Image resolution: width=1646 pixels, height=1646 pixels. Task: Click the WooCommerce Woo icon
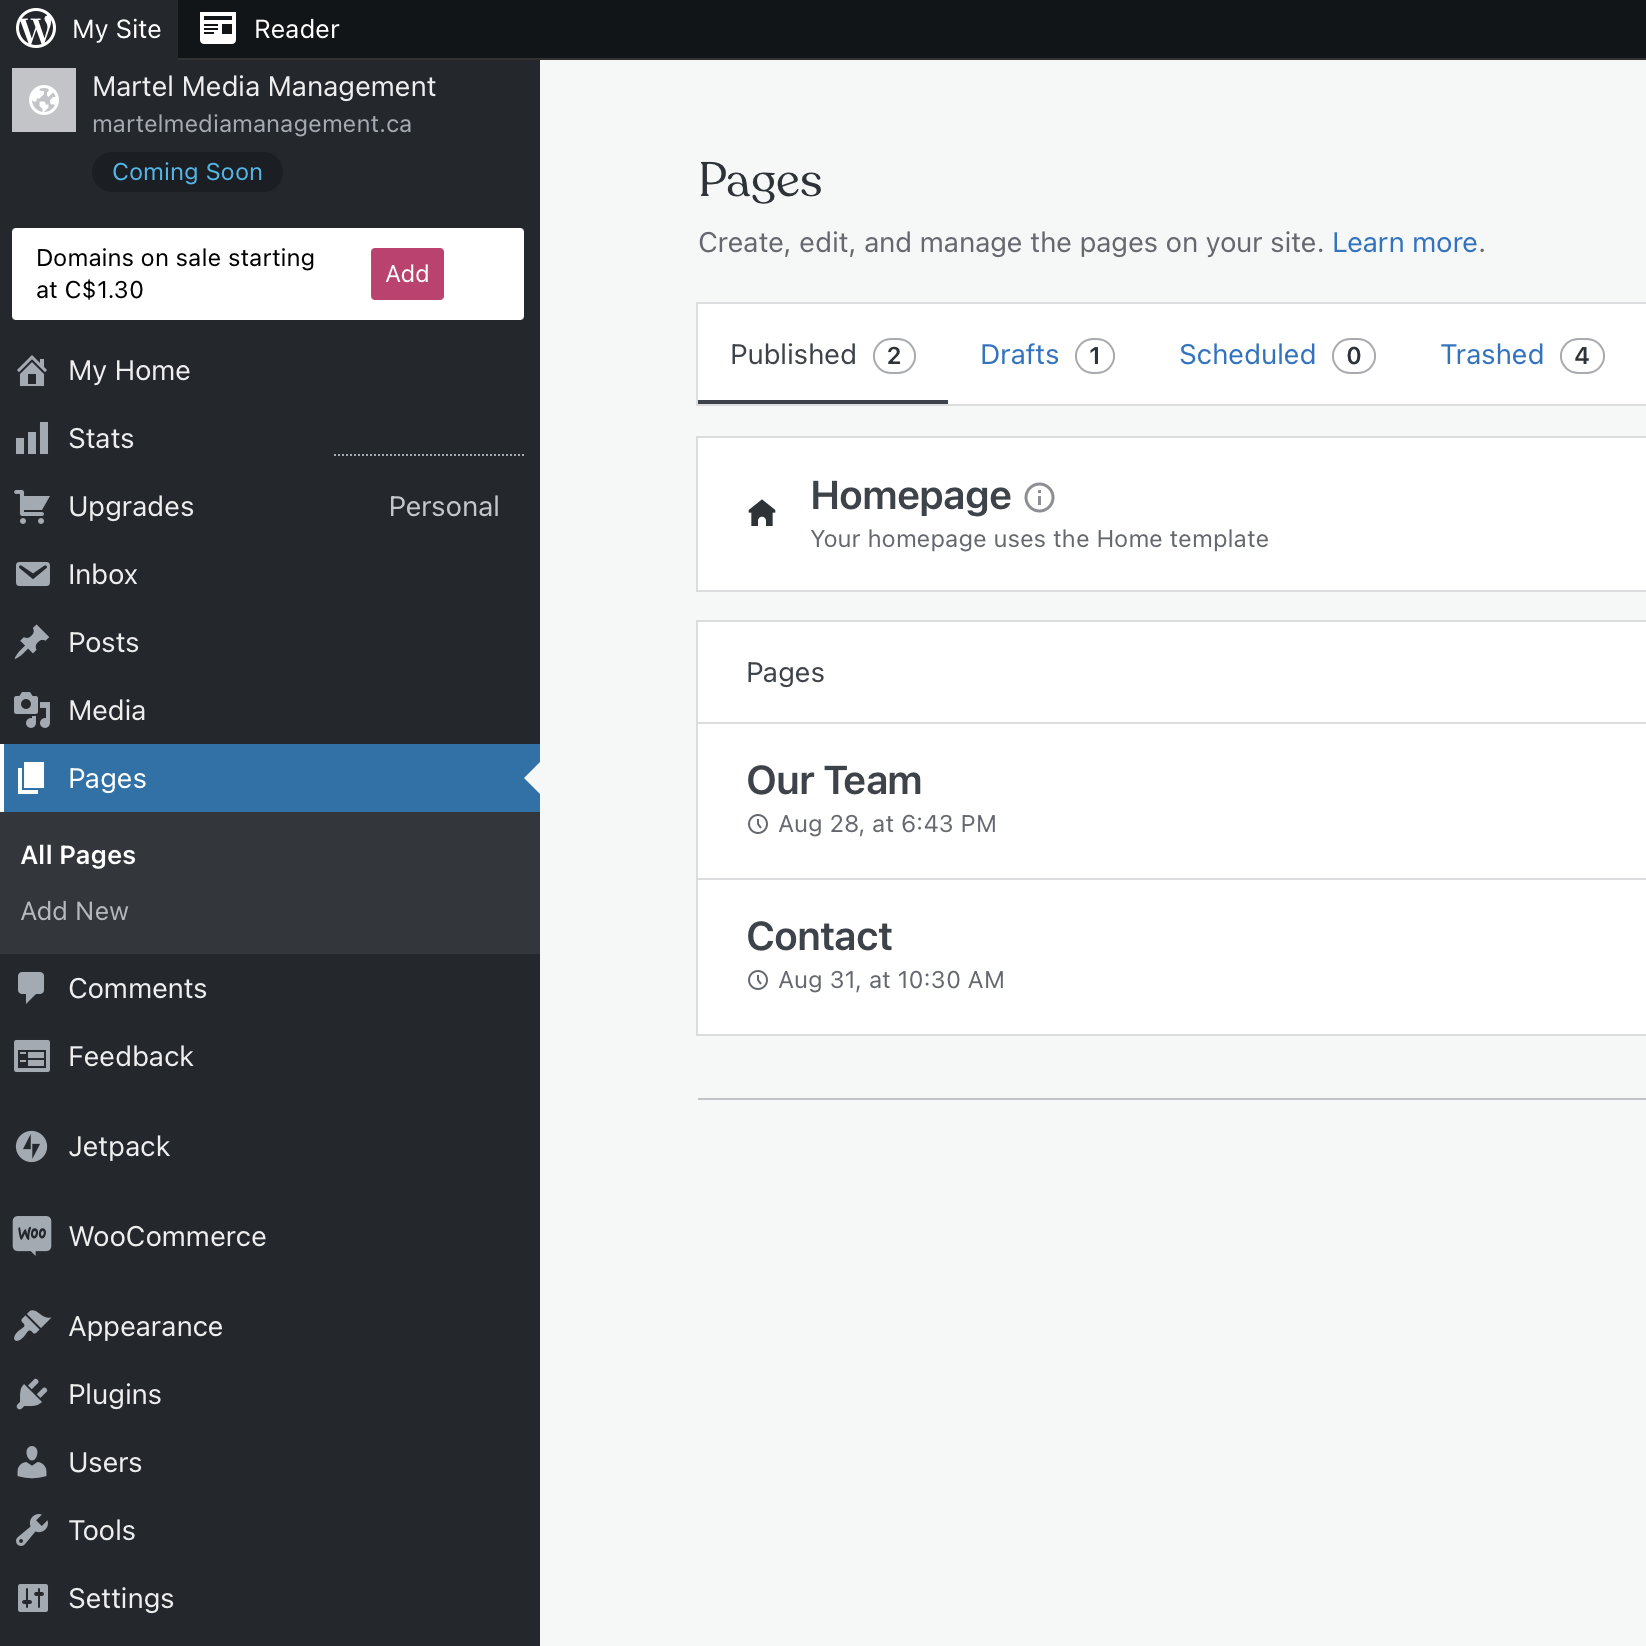[32, 1235]
